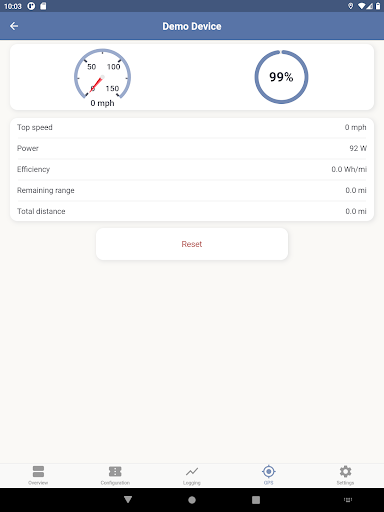Select the Top speed row
This screenshot has width=384, height=512.
tap(192, 127)
